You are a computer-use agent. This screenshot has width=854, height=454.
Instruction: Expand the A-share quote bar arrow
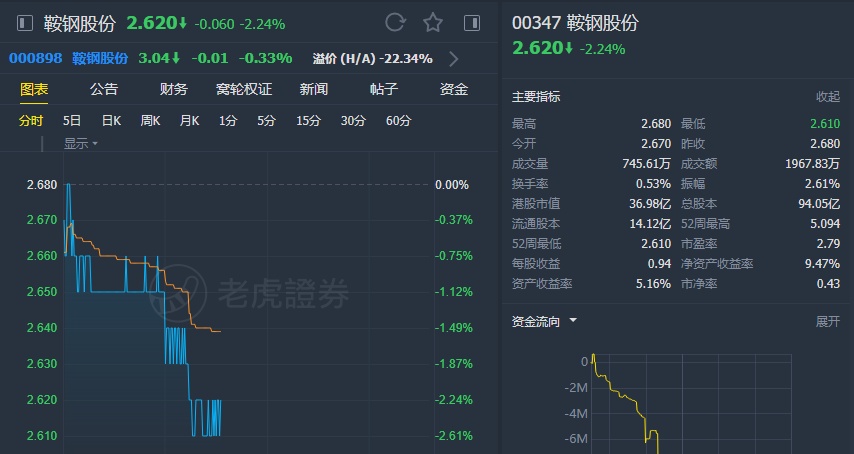[454, 58]
